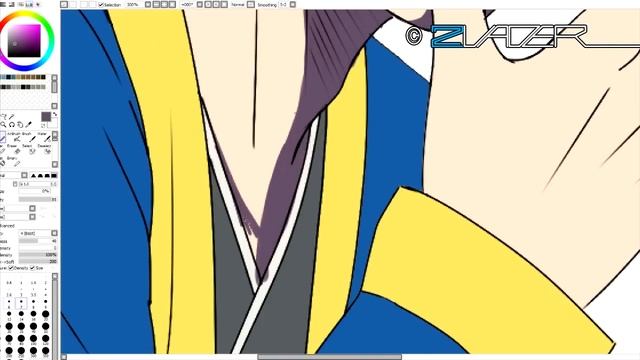
Task: Click the brush Density 100% slider
Action: (38, 255)
